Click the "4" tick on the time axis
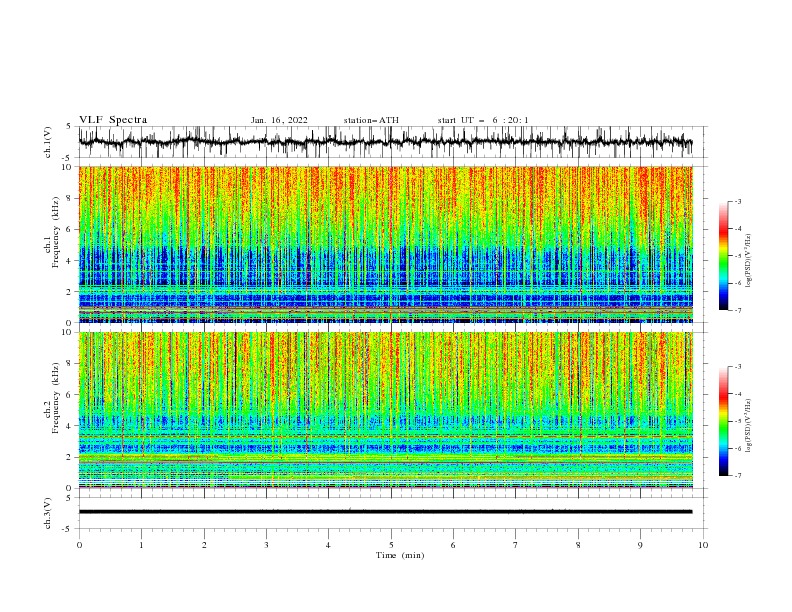The image size is (792, 612). click(x=328, y=545)
